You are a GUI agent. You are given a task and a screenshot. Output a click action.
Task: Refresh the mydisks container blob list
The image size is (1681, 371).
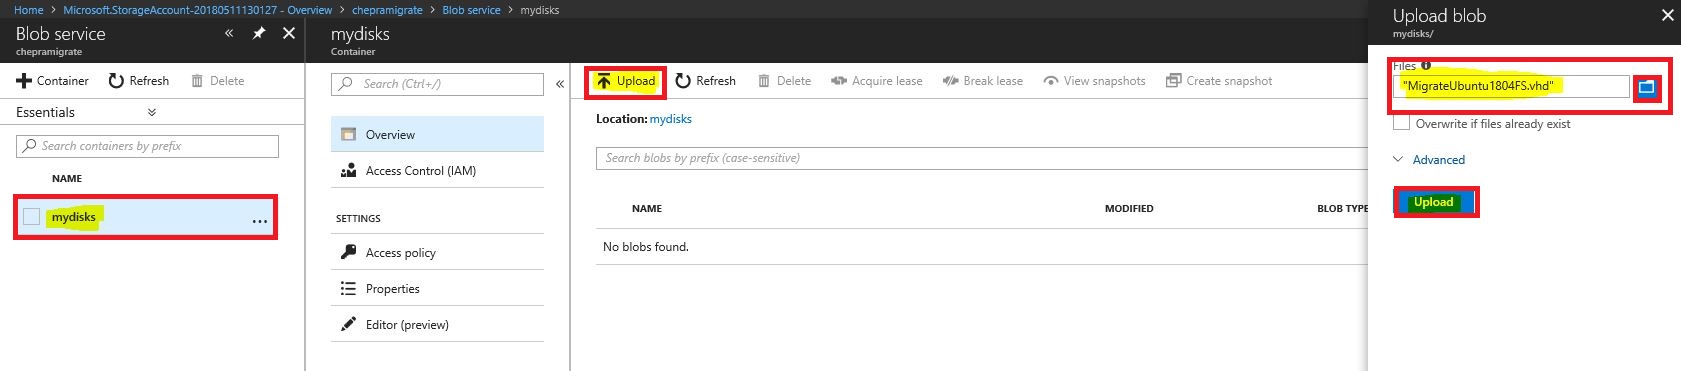(x=705, y=81)
